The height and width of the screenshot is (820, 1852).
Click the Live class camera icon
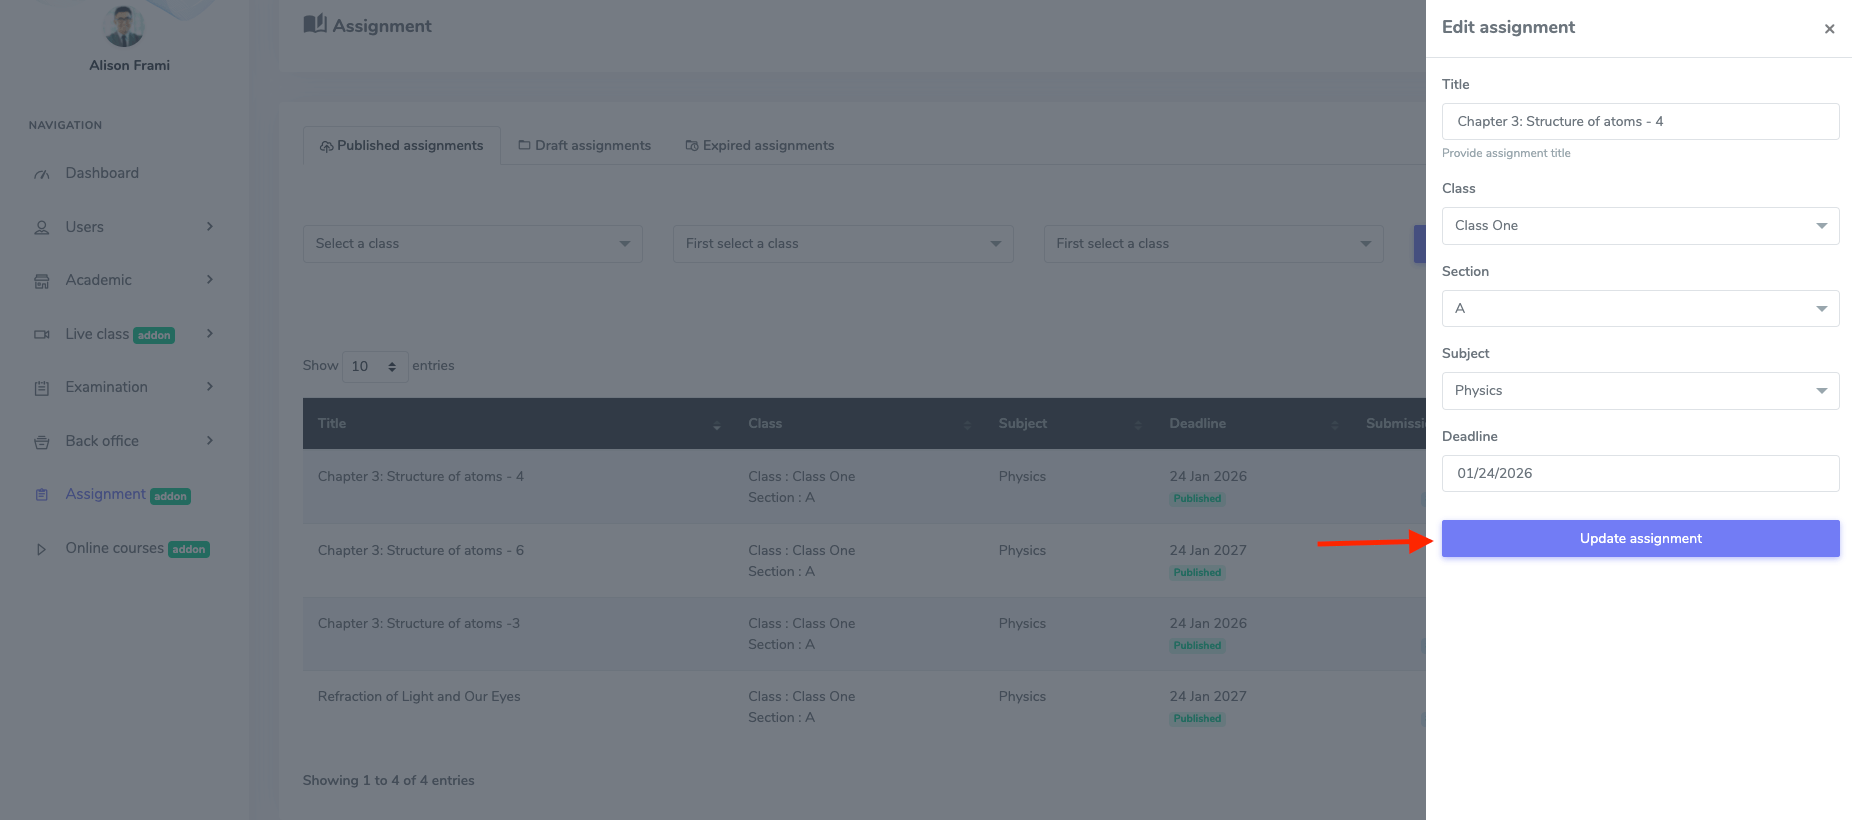coord(42,335)
